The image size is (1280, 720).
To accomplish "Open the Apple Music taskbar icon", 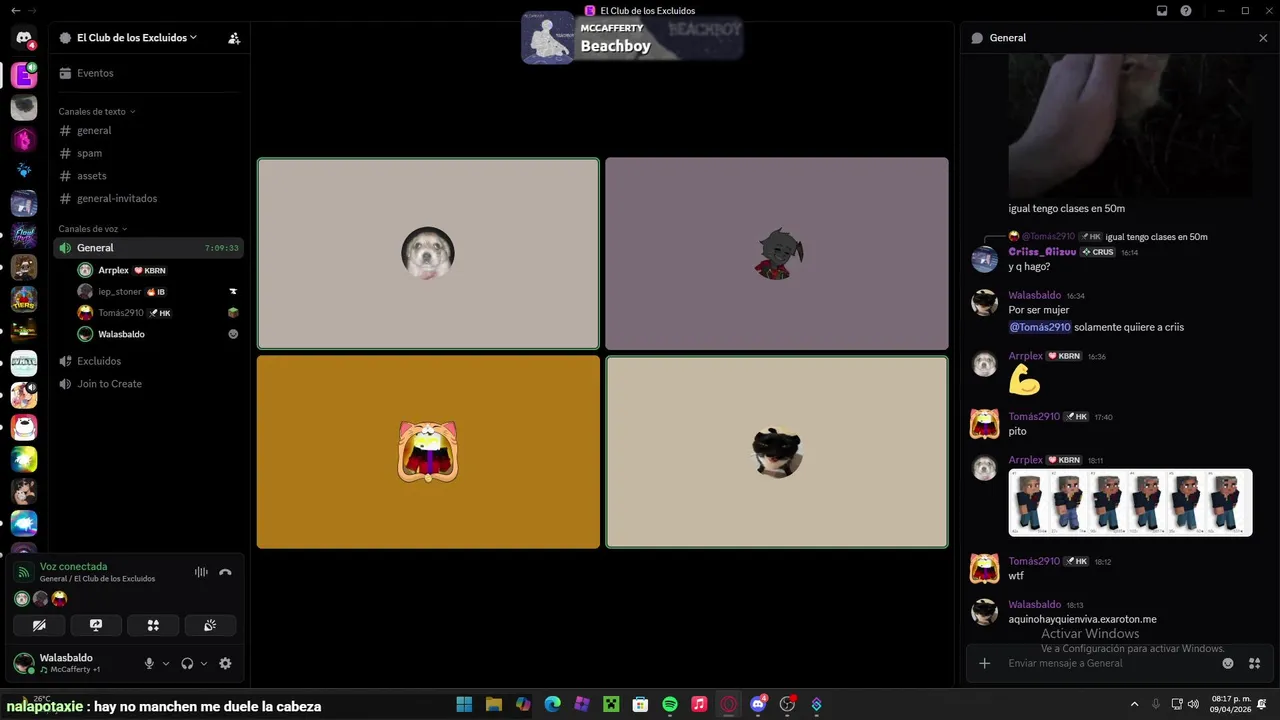I will pos(699,704).
